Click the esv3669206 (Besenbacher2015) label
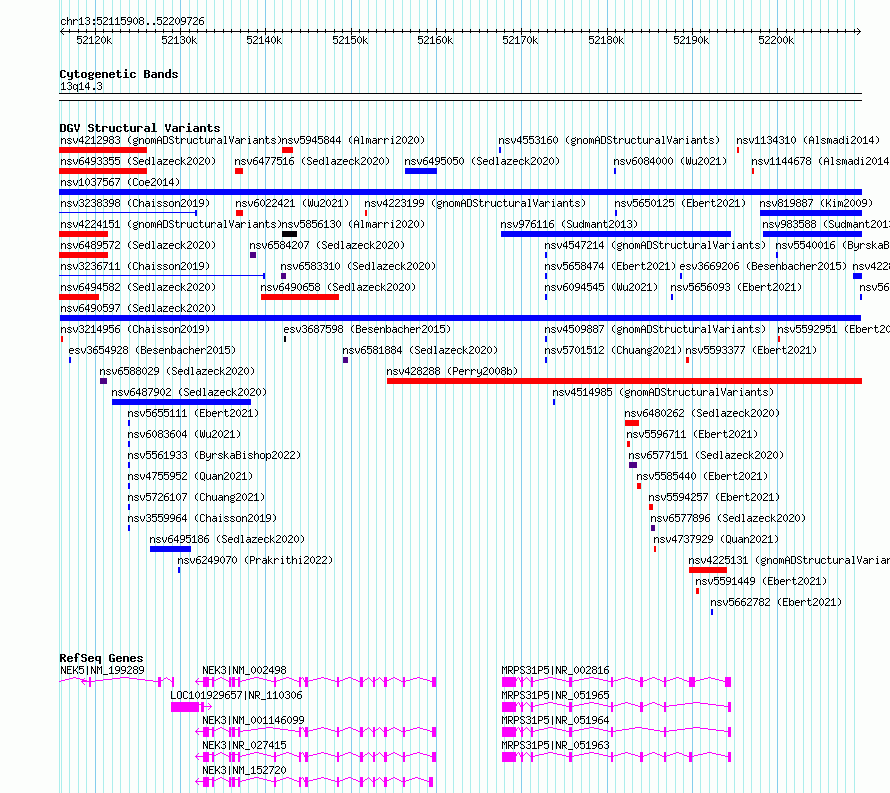Screen dimensions: 890x793 [x=763, y=266]
